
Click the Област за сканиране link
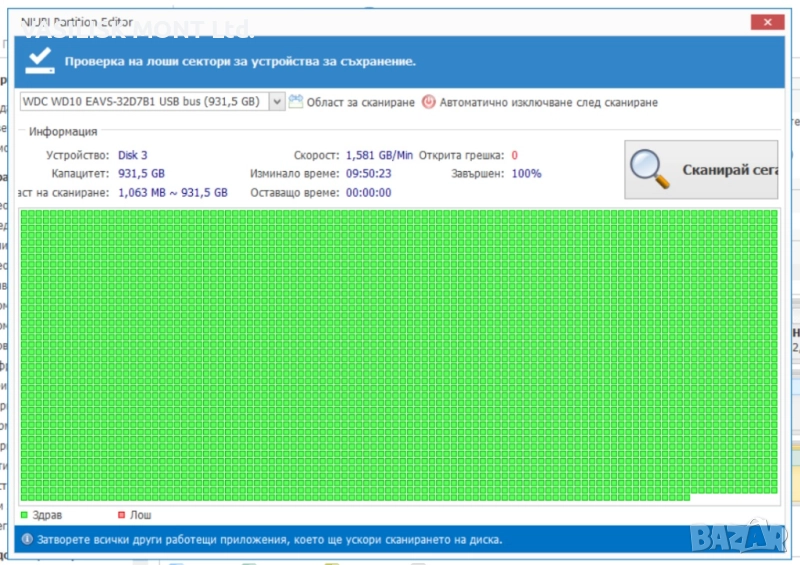pos(360,102)
